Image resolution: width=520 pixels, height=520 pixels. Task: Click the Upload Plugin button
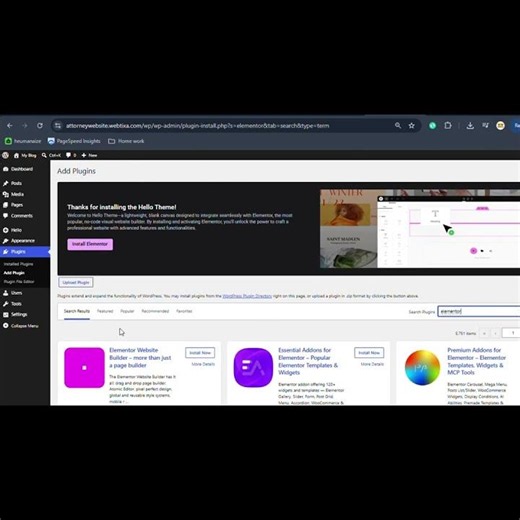click(x=76, y=282)
